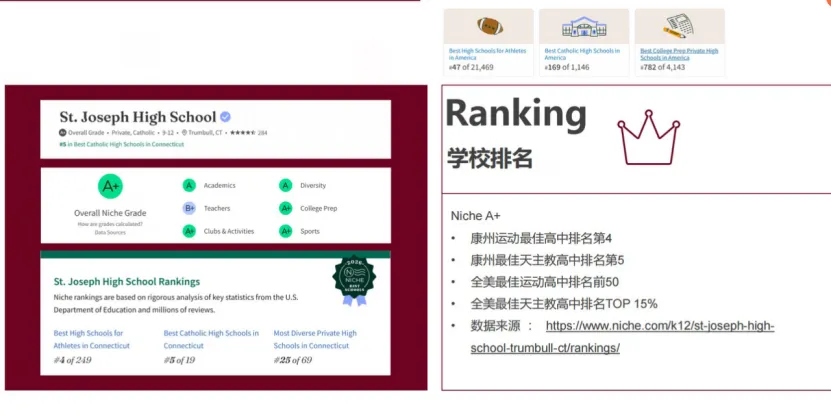Open Best Catholic High Schools in Connecticut link

click(211, 339)
